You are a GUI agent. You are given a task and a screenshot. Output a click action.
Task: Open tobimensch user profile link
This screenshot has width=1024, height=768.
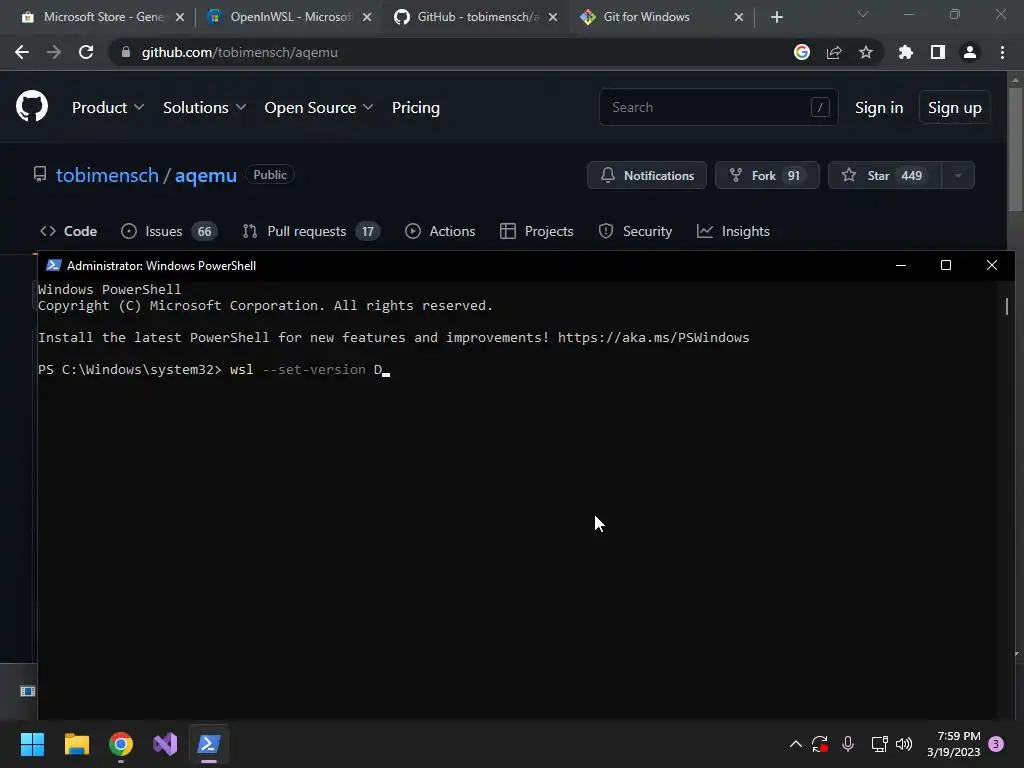pyautogui.click(x=107, y=175)
